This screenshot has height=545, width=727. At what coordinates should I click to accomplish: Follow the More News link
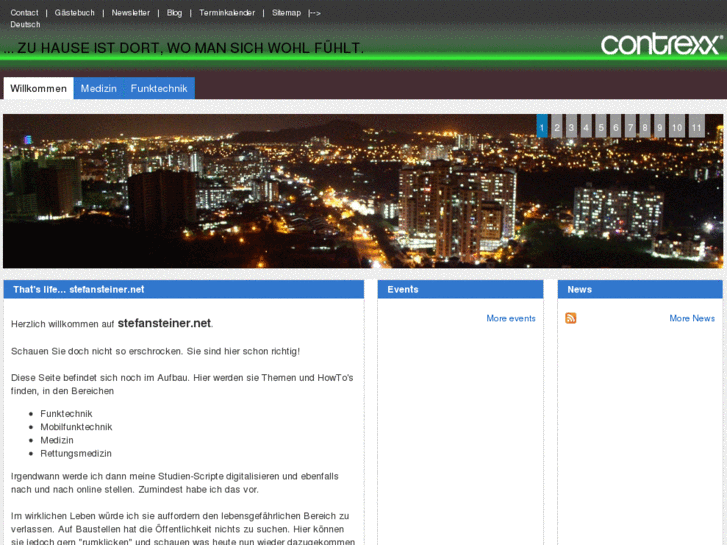[x=692, y=319]
